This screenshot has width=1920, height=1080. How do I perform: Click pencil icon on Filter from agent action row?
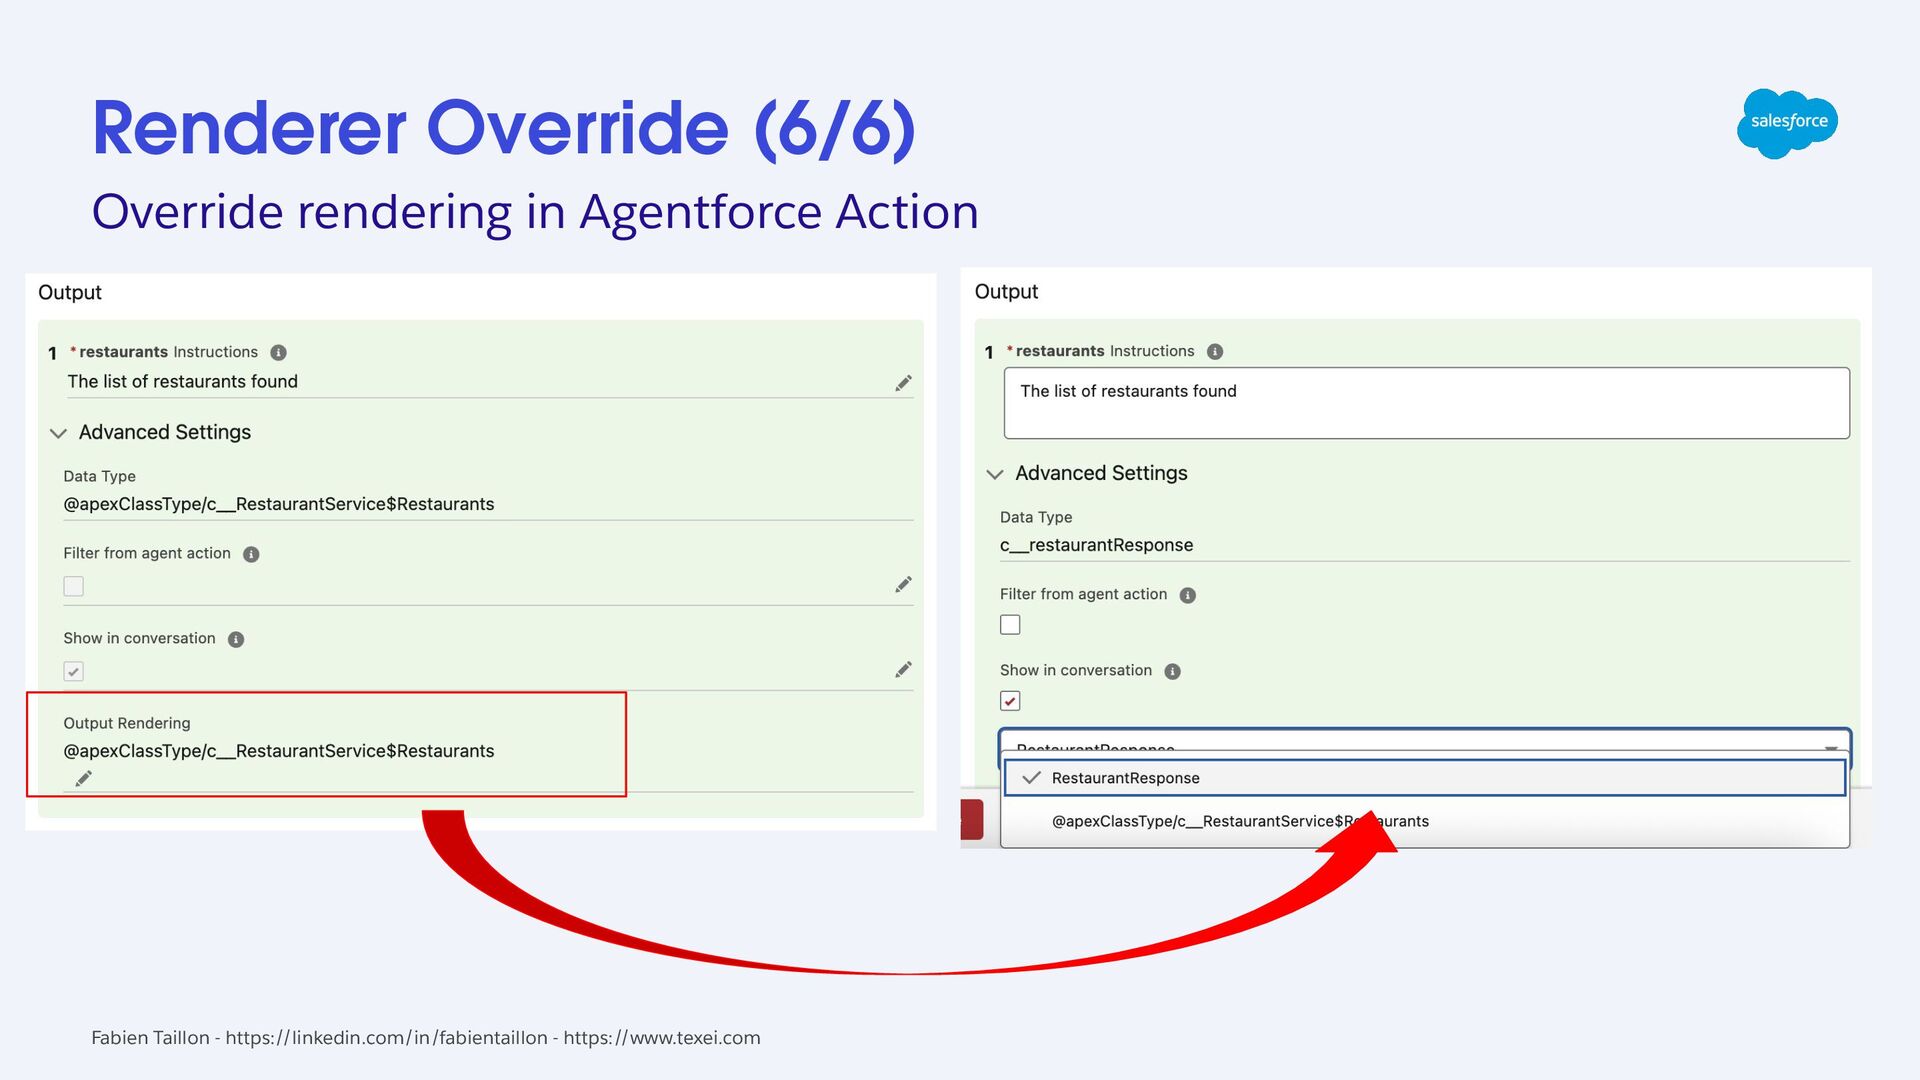pos(903,584)
